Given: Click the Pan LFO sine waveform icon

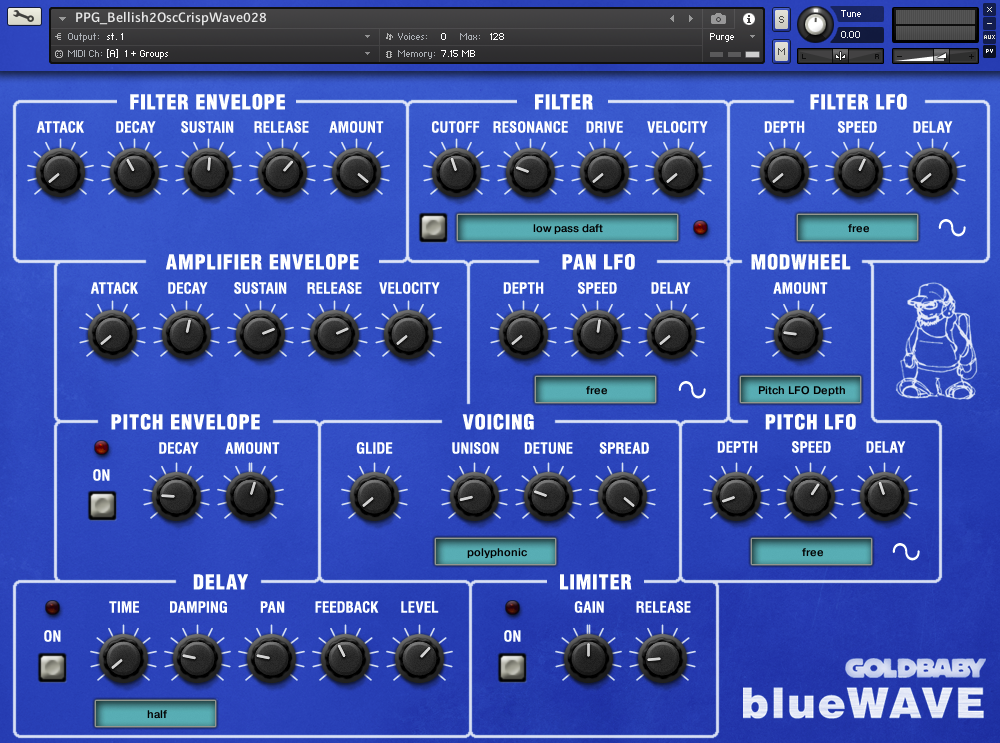Looking at the screenshot, I should pos(692,389).
